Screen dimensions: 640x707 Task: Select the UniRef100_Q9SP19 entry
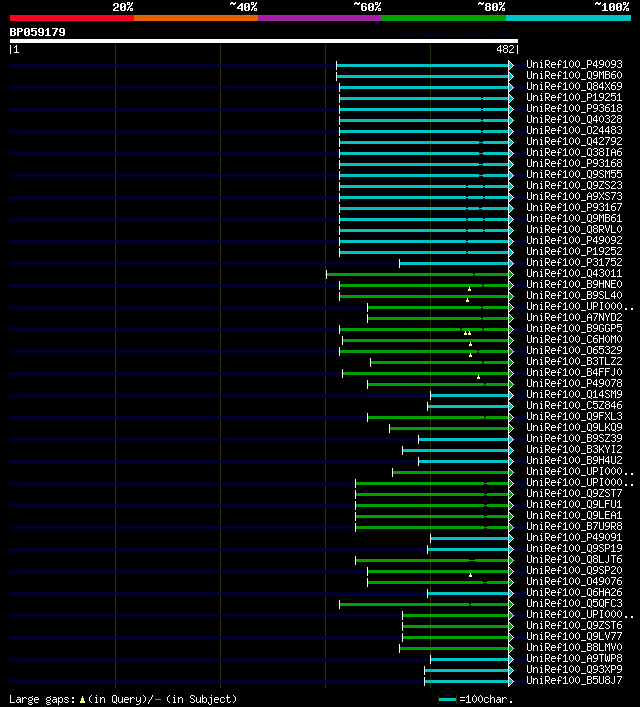click(x=574, y=548)
